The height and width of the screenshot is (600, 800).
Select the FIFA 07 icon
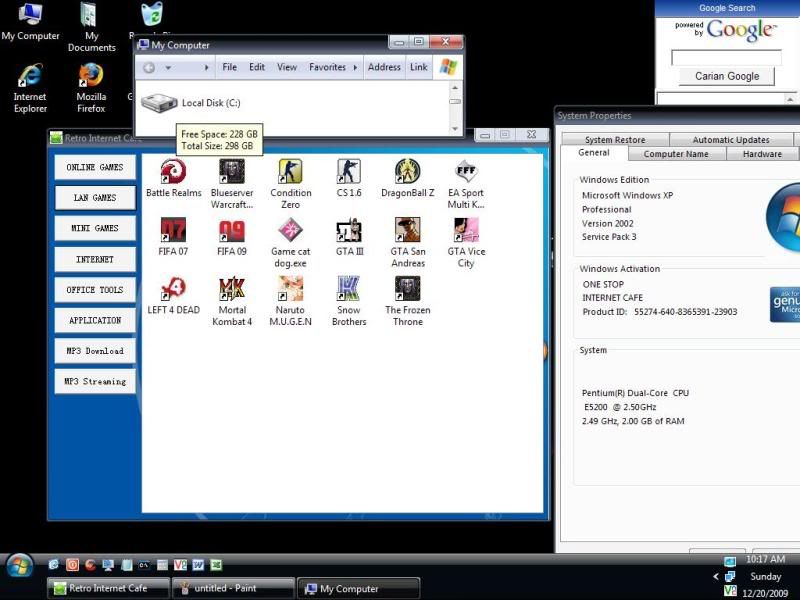173,237
